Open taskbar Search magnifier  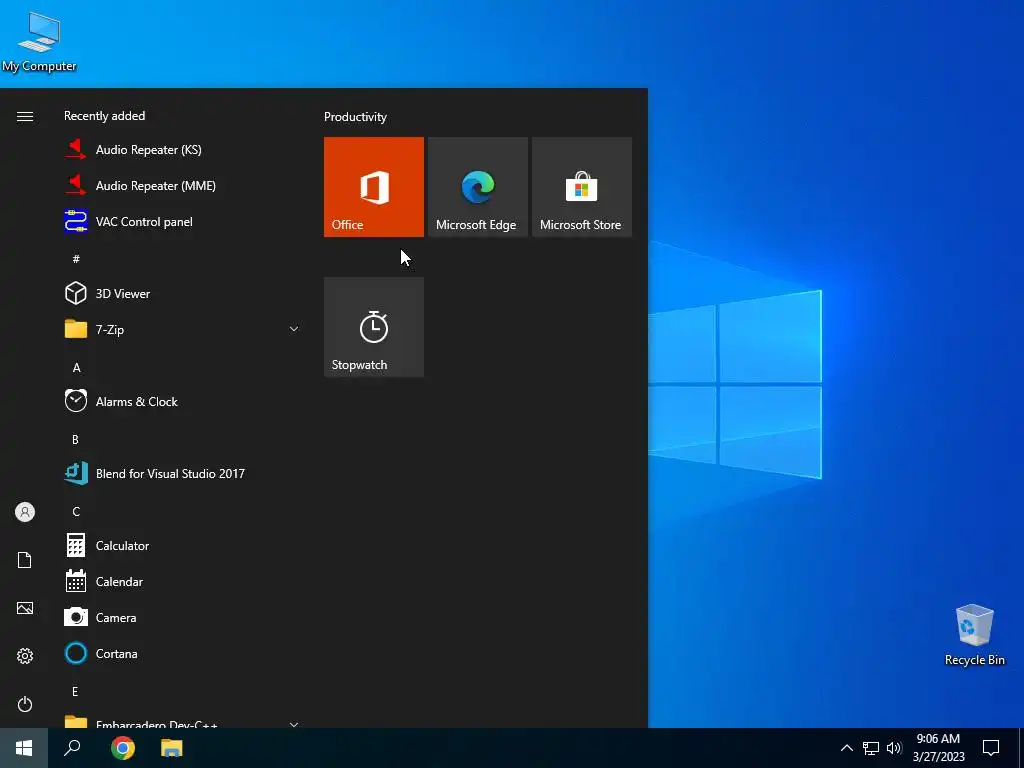click(x=72, y=748)
